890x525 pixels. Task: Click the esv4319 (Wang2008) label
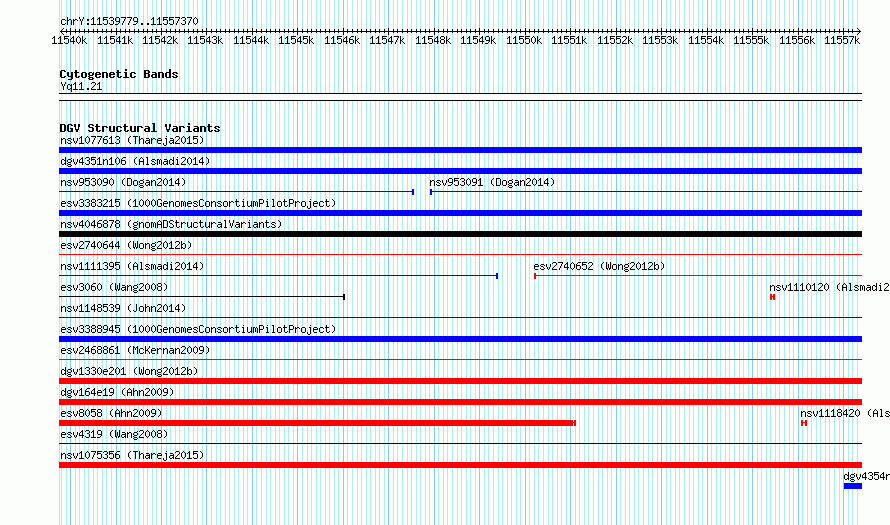[114, 434]
